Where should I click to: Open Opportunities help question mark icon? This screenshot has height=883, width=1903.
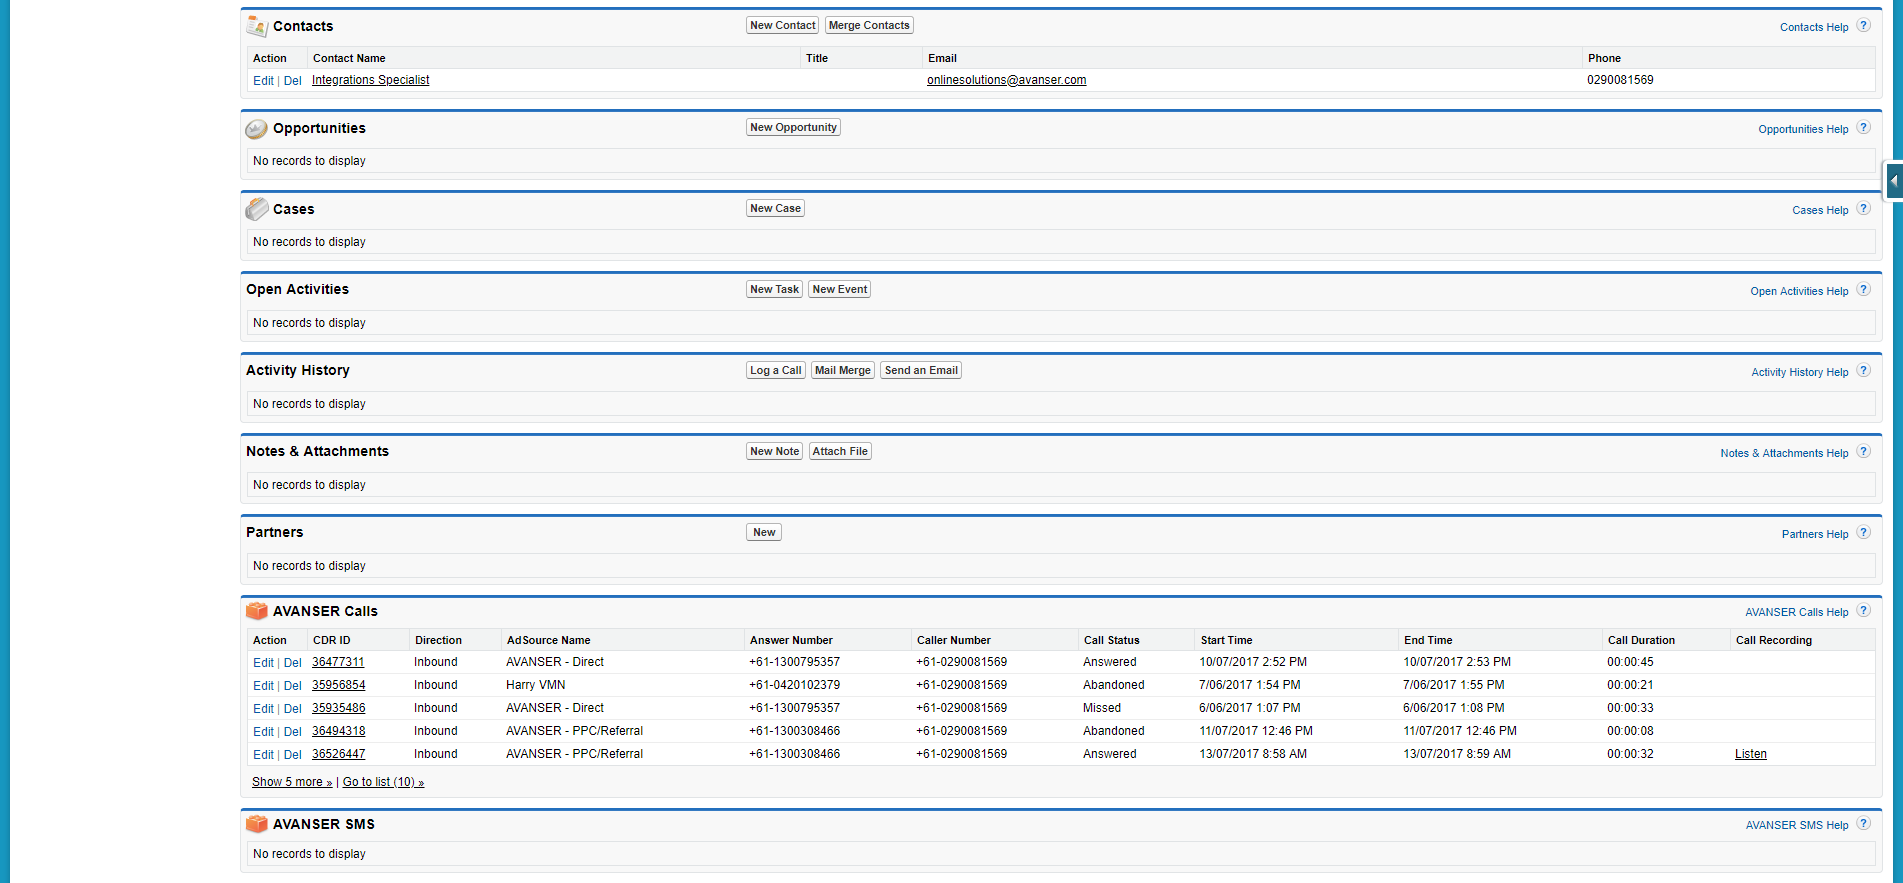[x=1863, y=128]
